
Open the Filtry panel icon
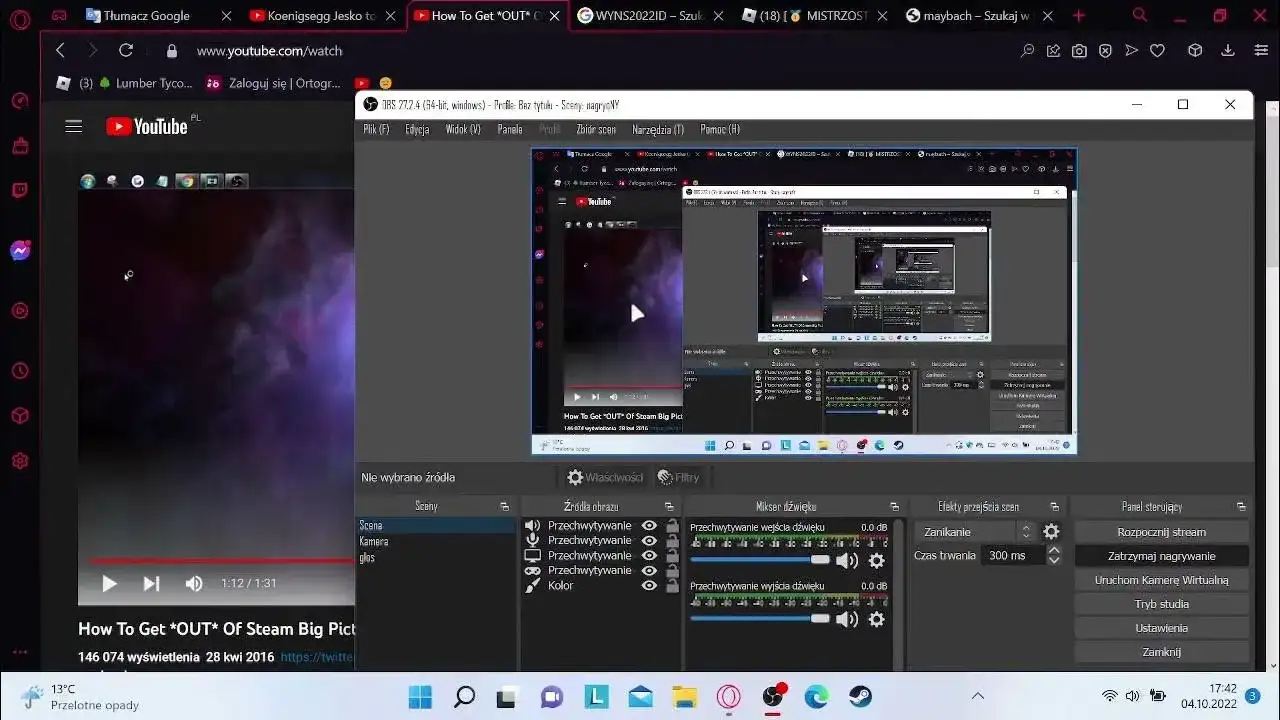tap(663, 477)
